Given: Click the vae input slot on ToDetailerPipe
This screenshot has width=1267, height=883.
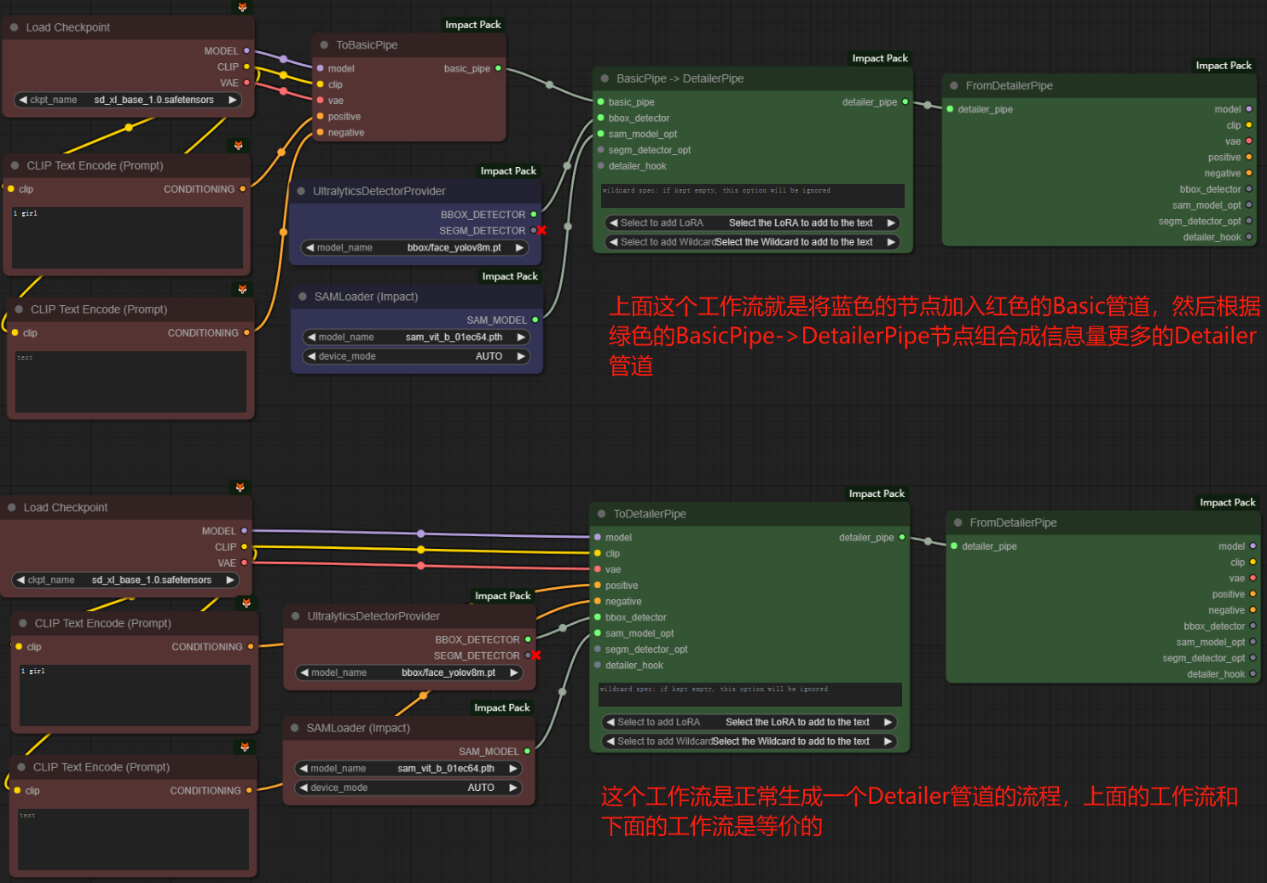Looking at the screenshot, I should [597, 569].
